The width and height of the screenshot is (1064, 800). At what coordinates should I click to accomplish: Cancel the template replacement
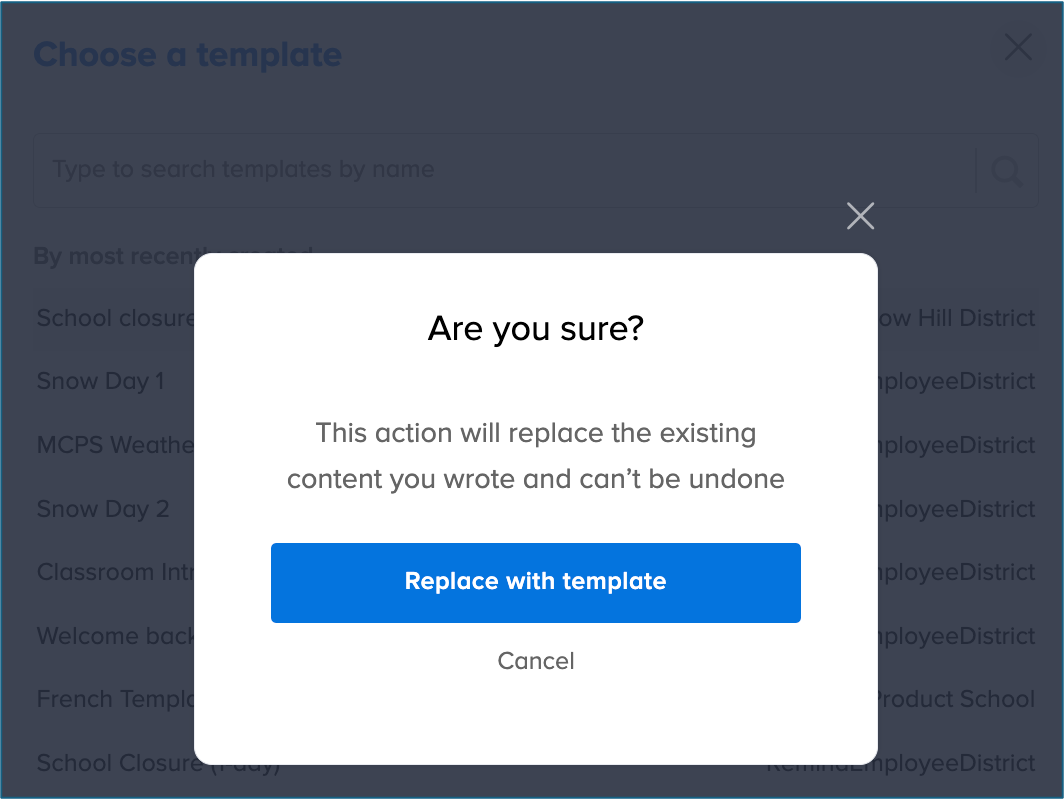(536, 661)
